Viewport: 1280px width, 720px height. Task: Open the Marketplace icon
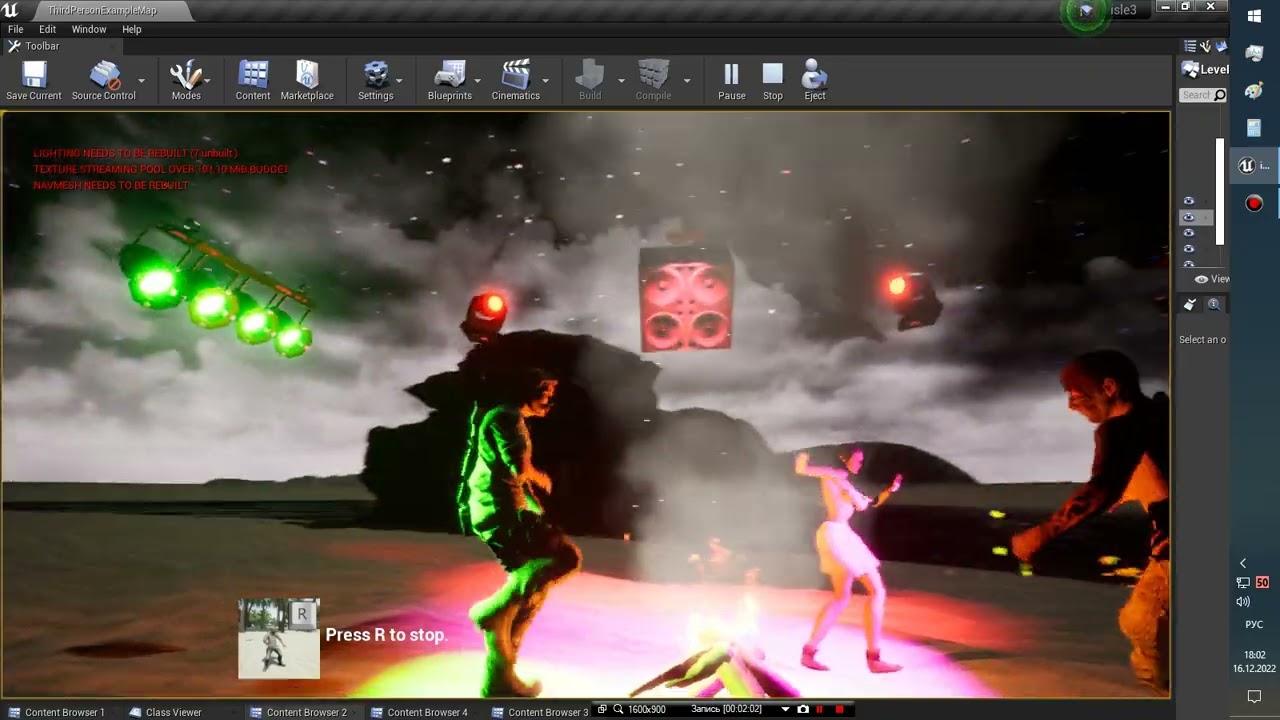tap(307, 80)
